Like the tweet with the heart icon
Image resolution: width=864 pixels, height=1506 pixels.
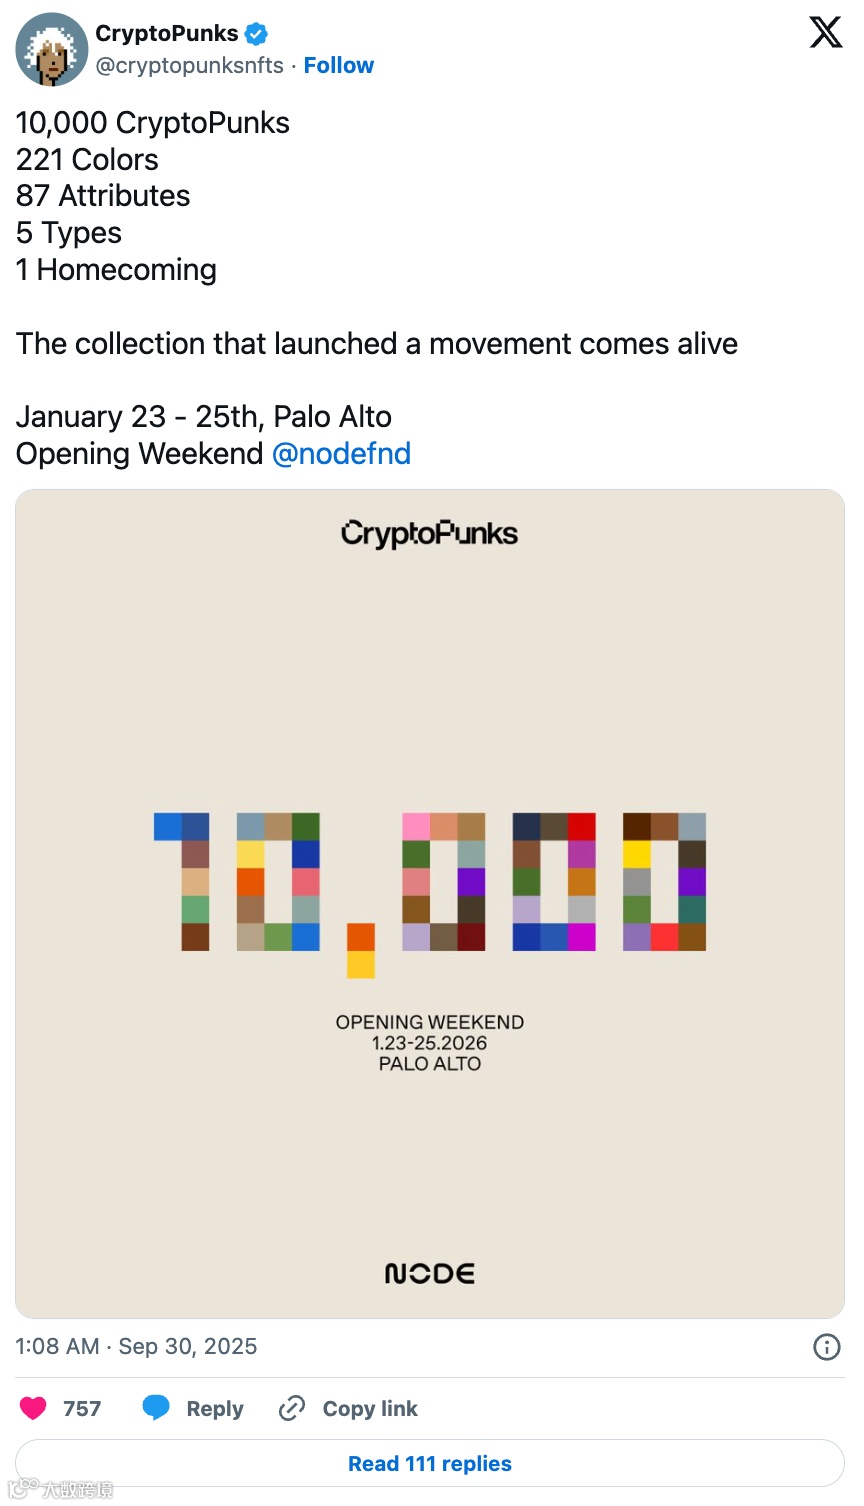(x=34, y=1408)
